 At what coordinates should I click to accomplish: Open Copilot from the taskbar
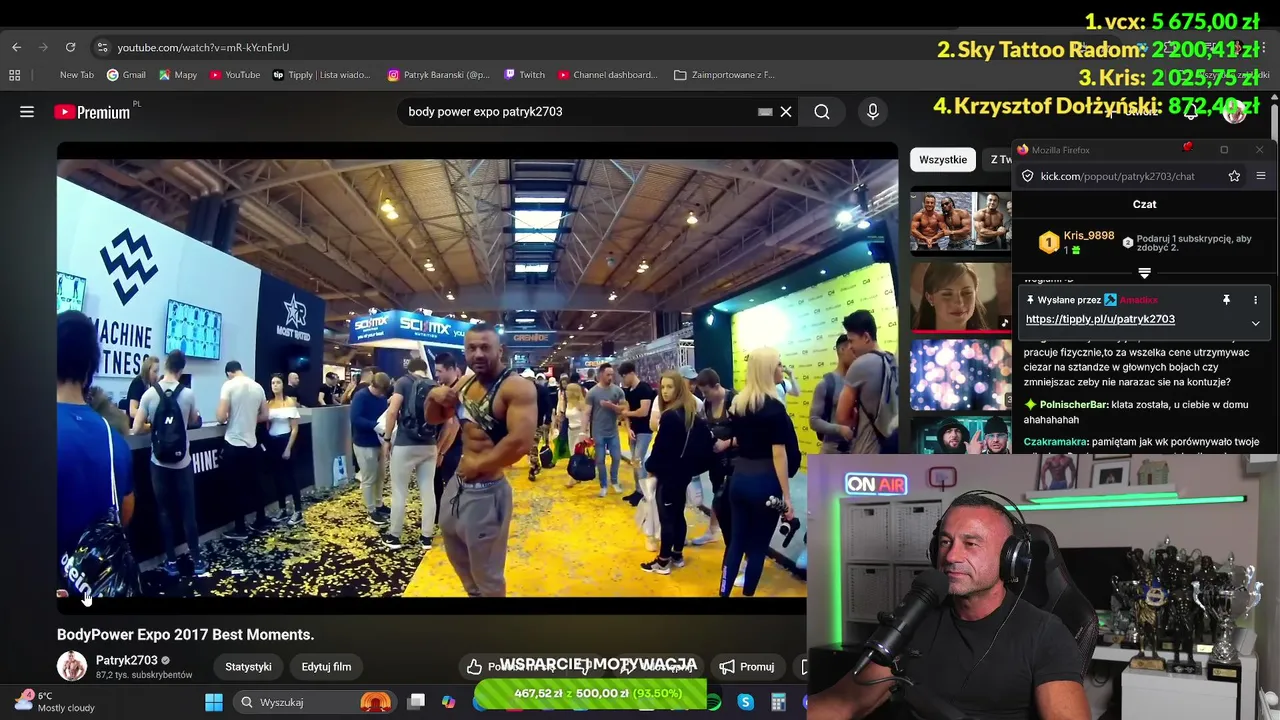point(448,702)
